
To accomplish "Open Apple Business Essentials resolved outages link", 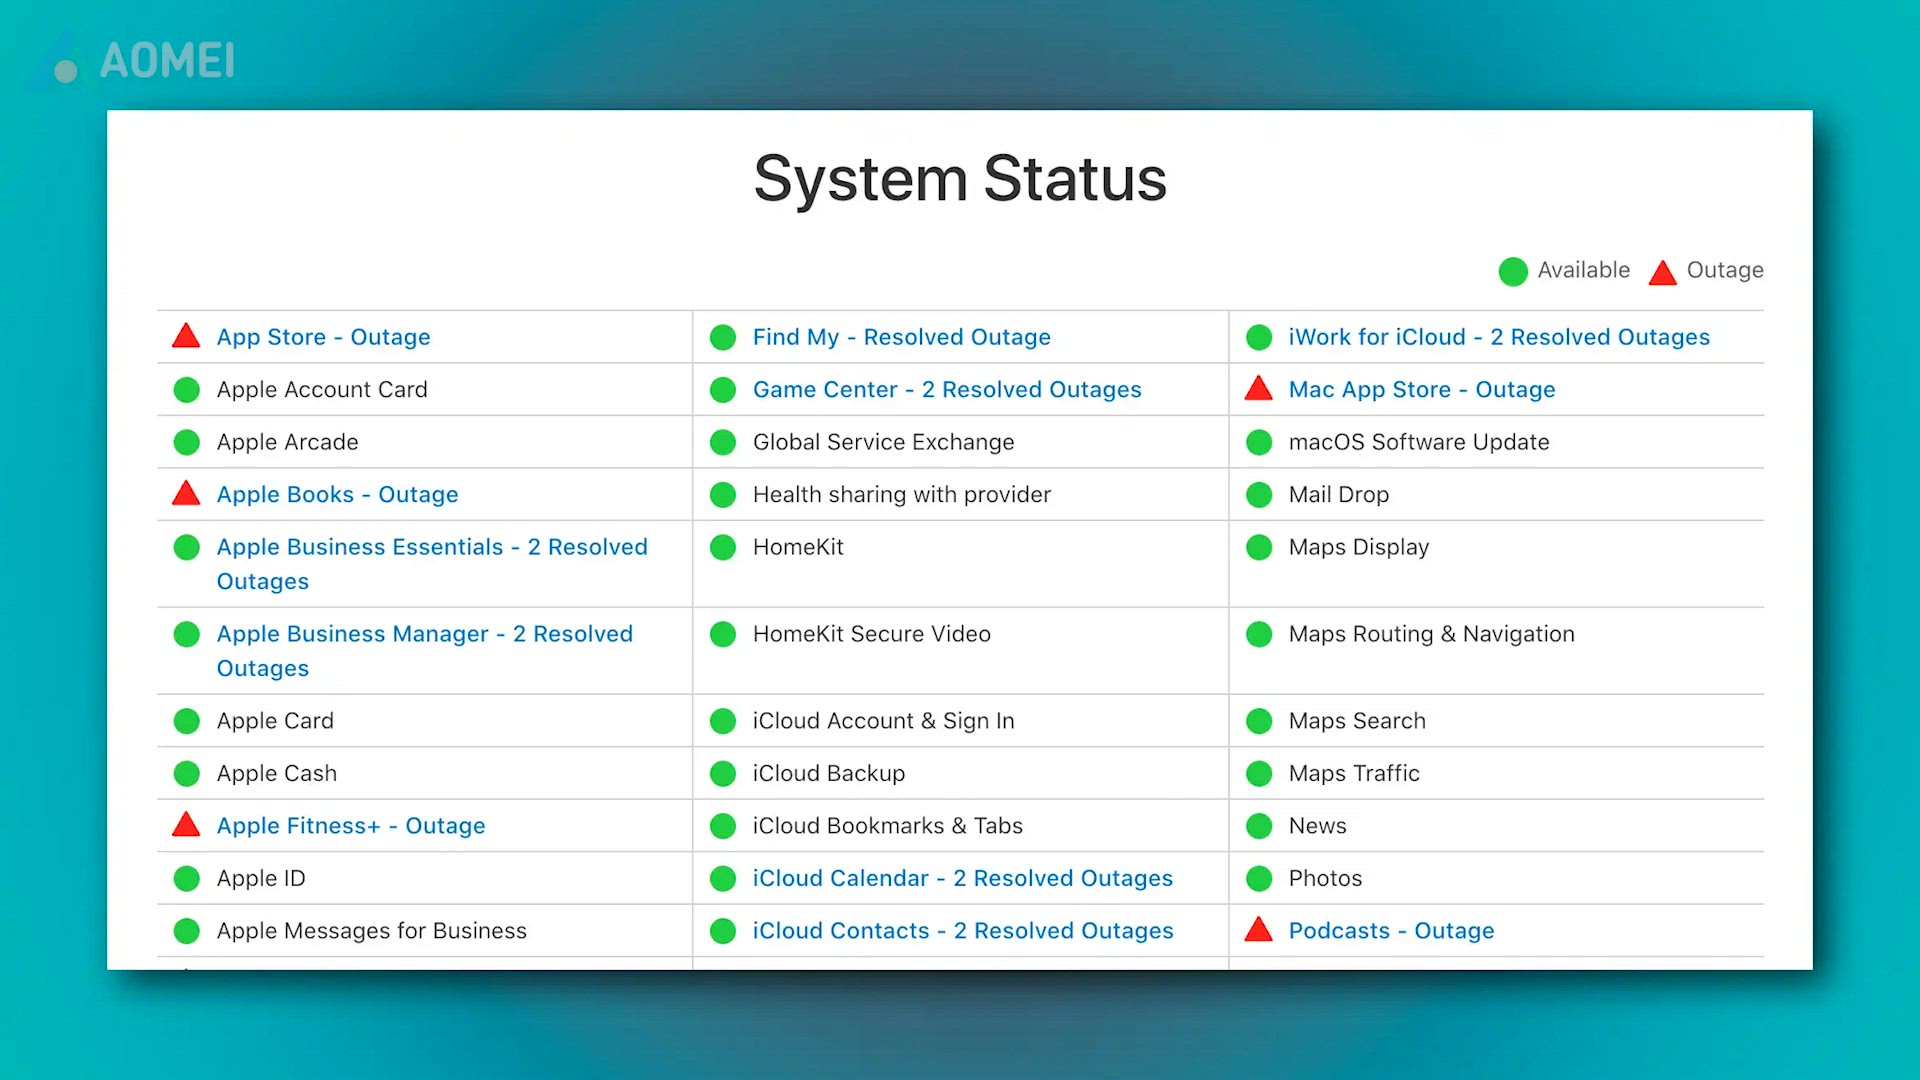I will coord(432,564).
